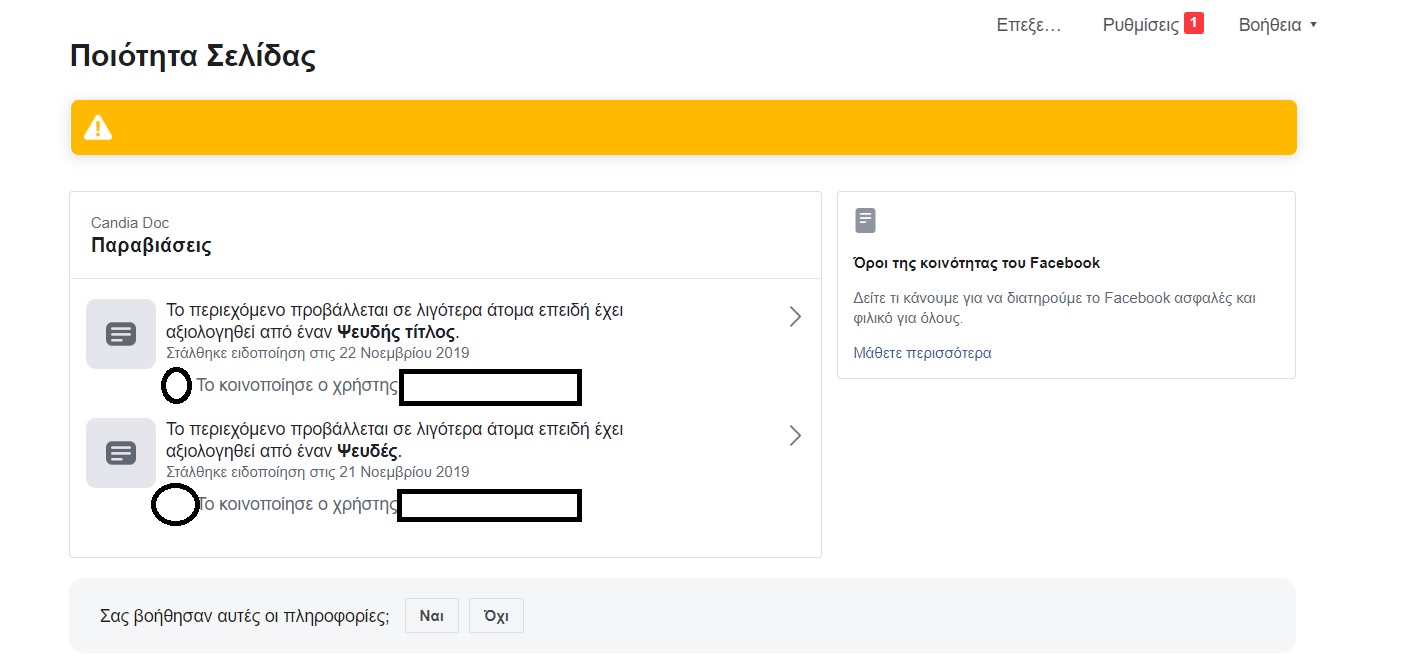Viewport: 1405px width, 655px height.
Task: Click the redacted user name under first violation
Action: click(x=490, y=387)
